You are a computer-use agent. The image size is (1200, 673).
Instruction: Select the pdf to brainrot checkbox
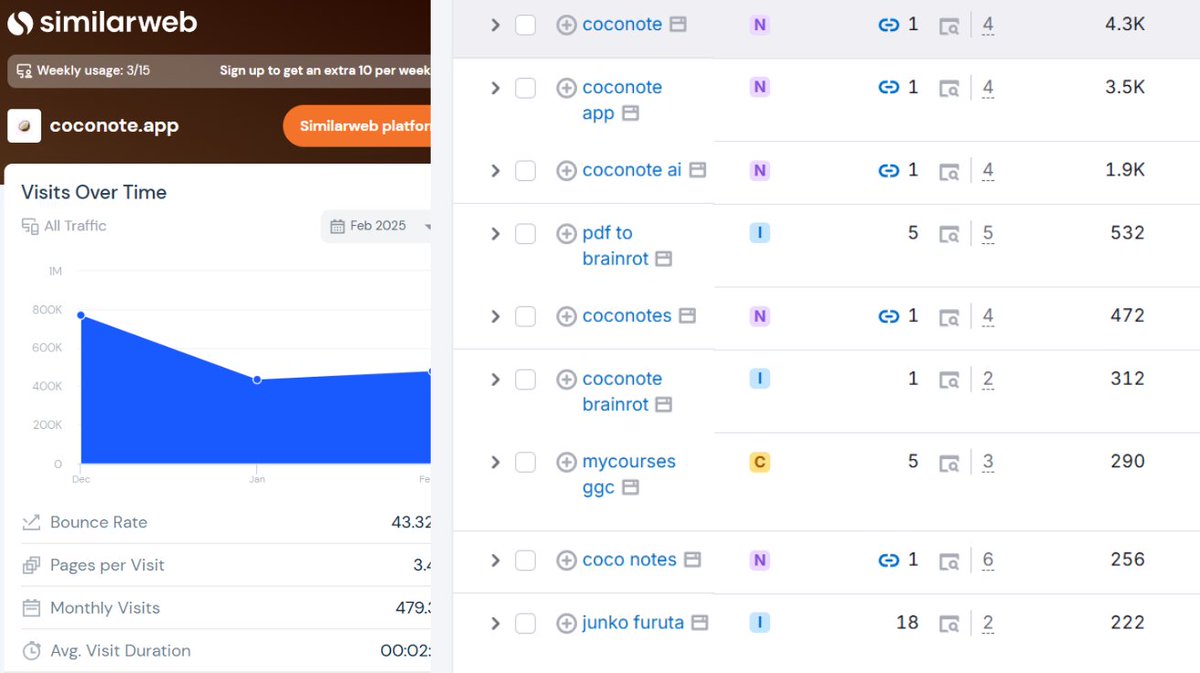point(525,234)
